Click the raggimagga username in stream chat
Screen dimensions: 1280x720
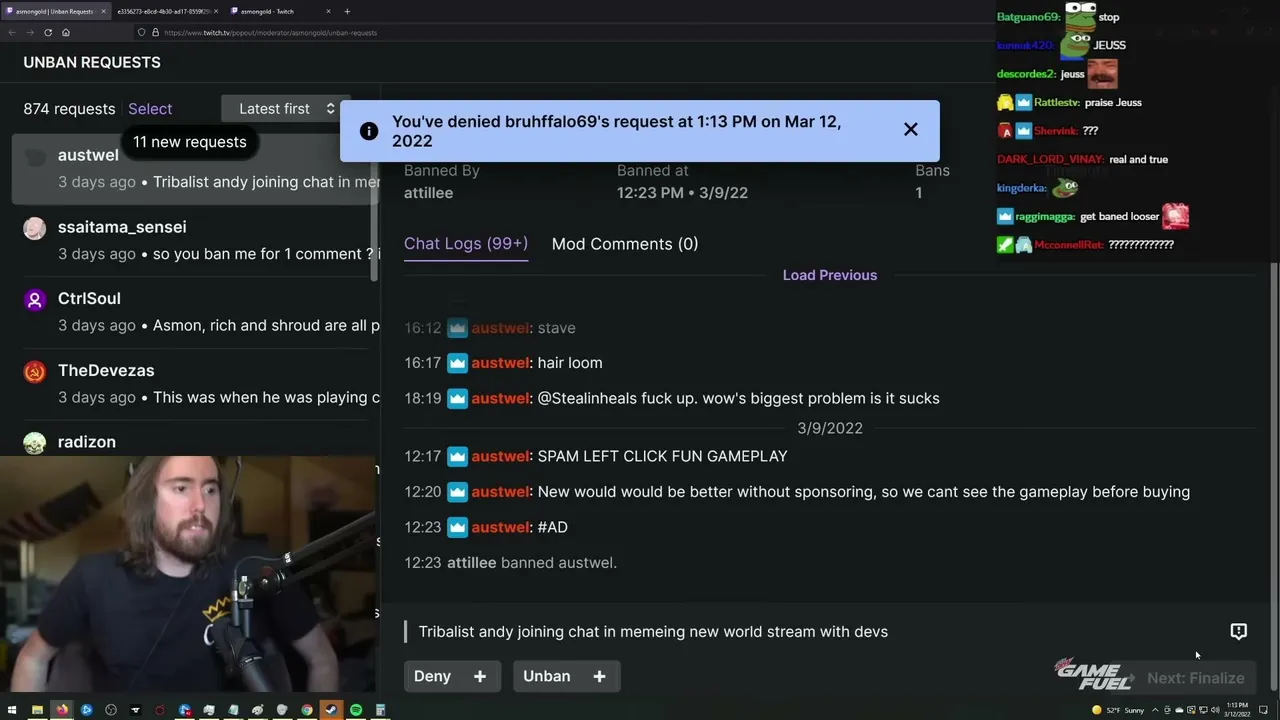pos(1044,216)
